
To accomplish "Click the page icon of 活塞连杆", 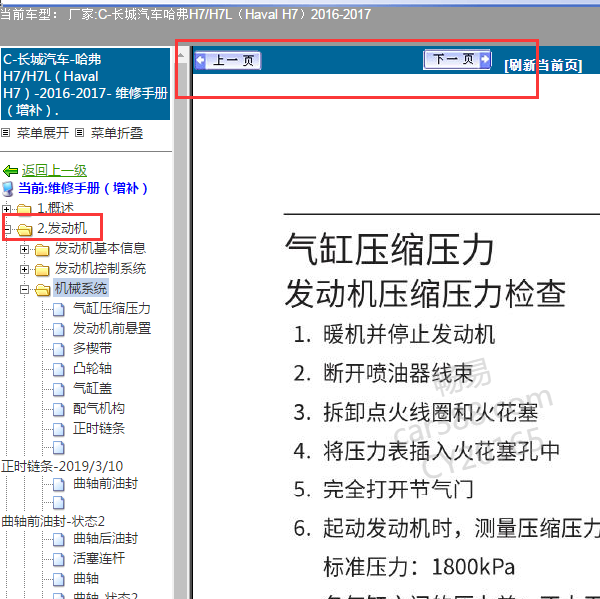I will pyautogui.click(x=59, y=560).
